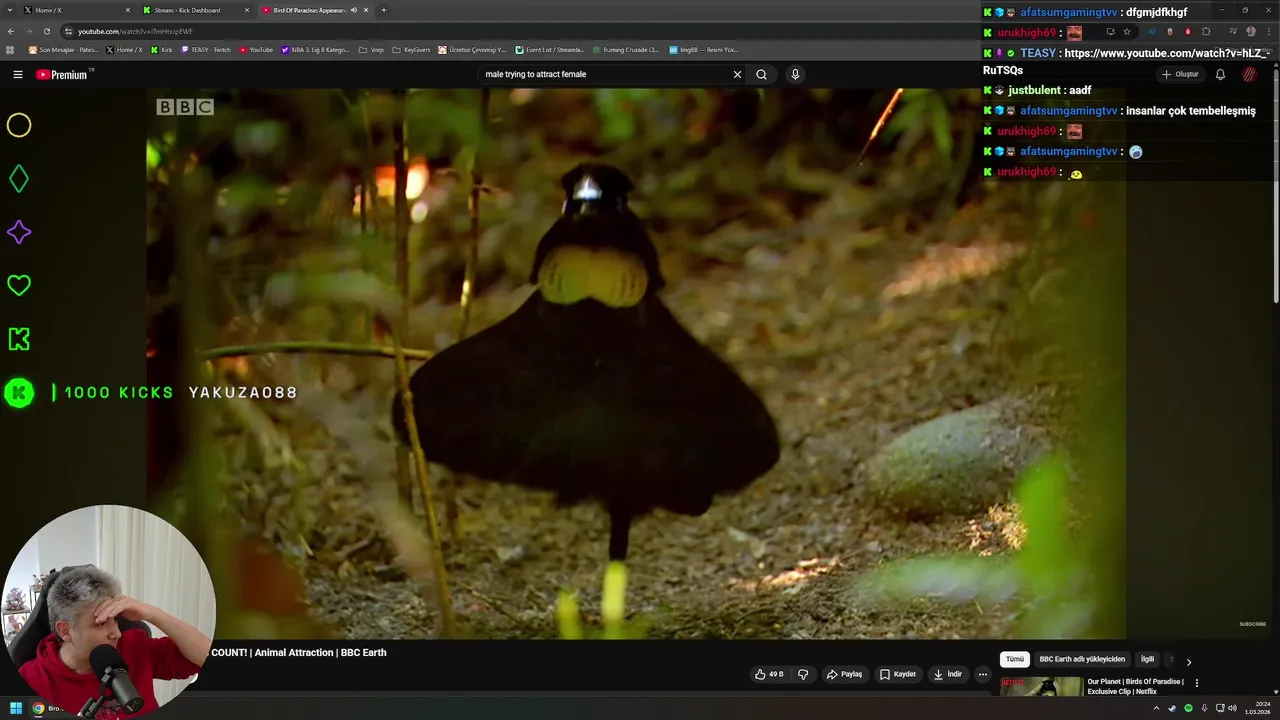This screenshot has width=1280, height=720.
Task: Open a new browser tab
Action: (383, 10)
